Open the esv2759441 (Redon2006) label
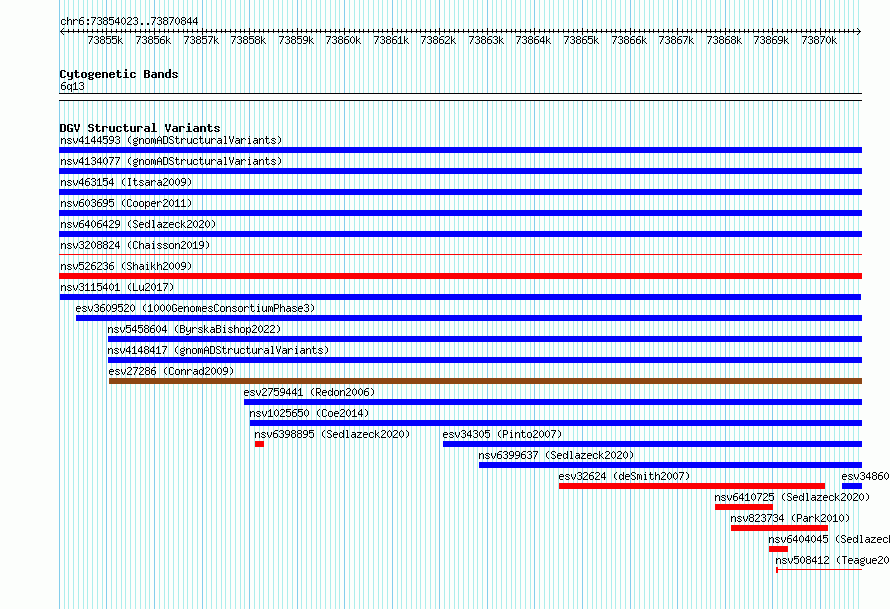 (x=309, y=392)
